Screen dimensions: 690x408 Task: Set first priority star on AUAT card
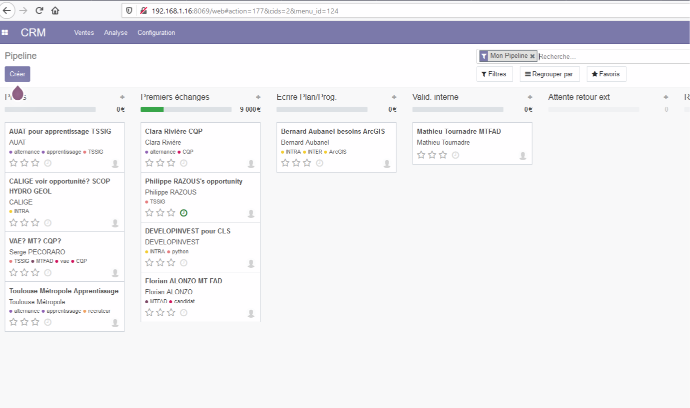coord(13,163)
